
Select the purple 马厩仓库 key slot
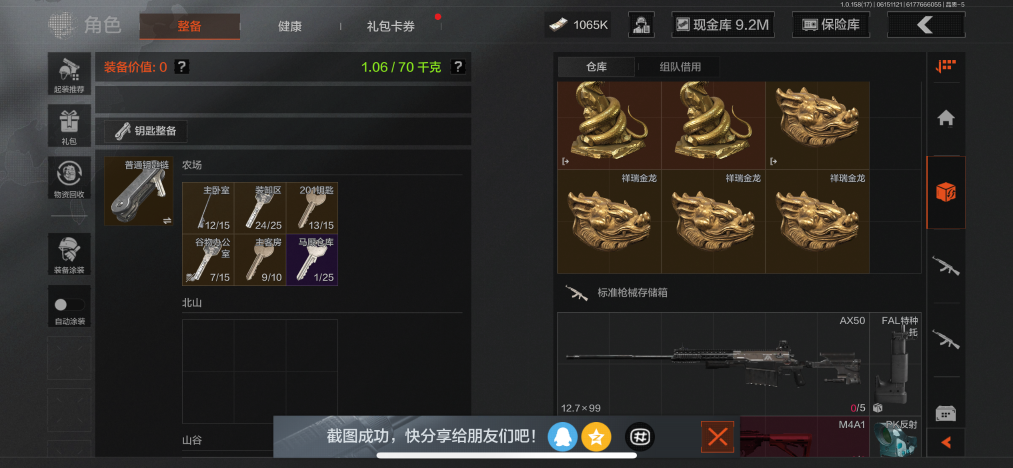312,260
